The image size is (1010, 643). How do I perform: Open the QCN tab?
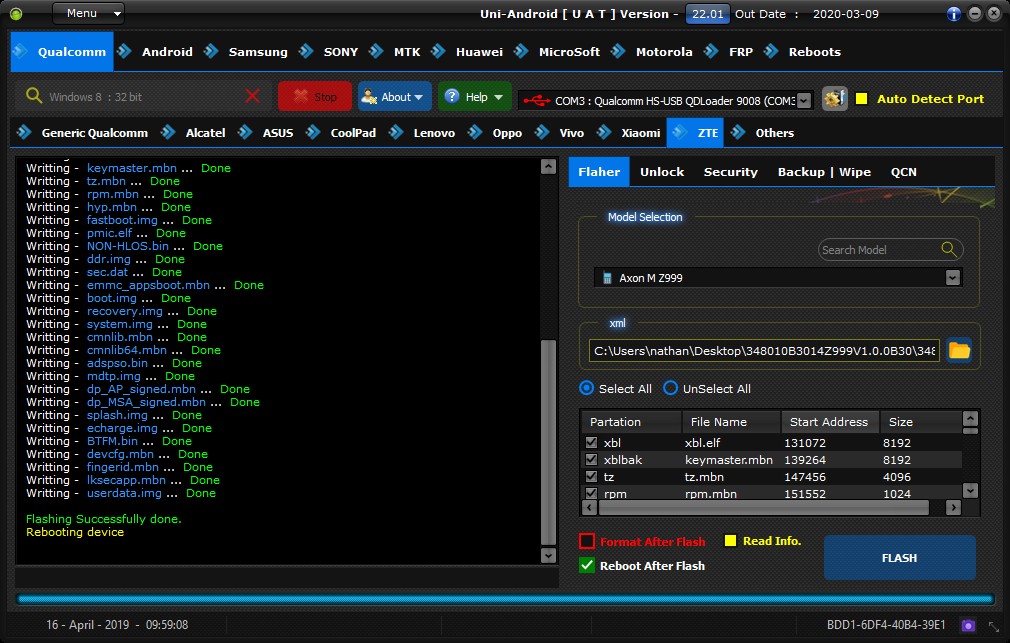point(903,172)
